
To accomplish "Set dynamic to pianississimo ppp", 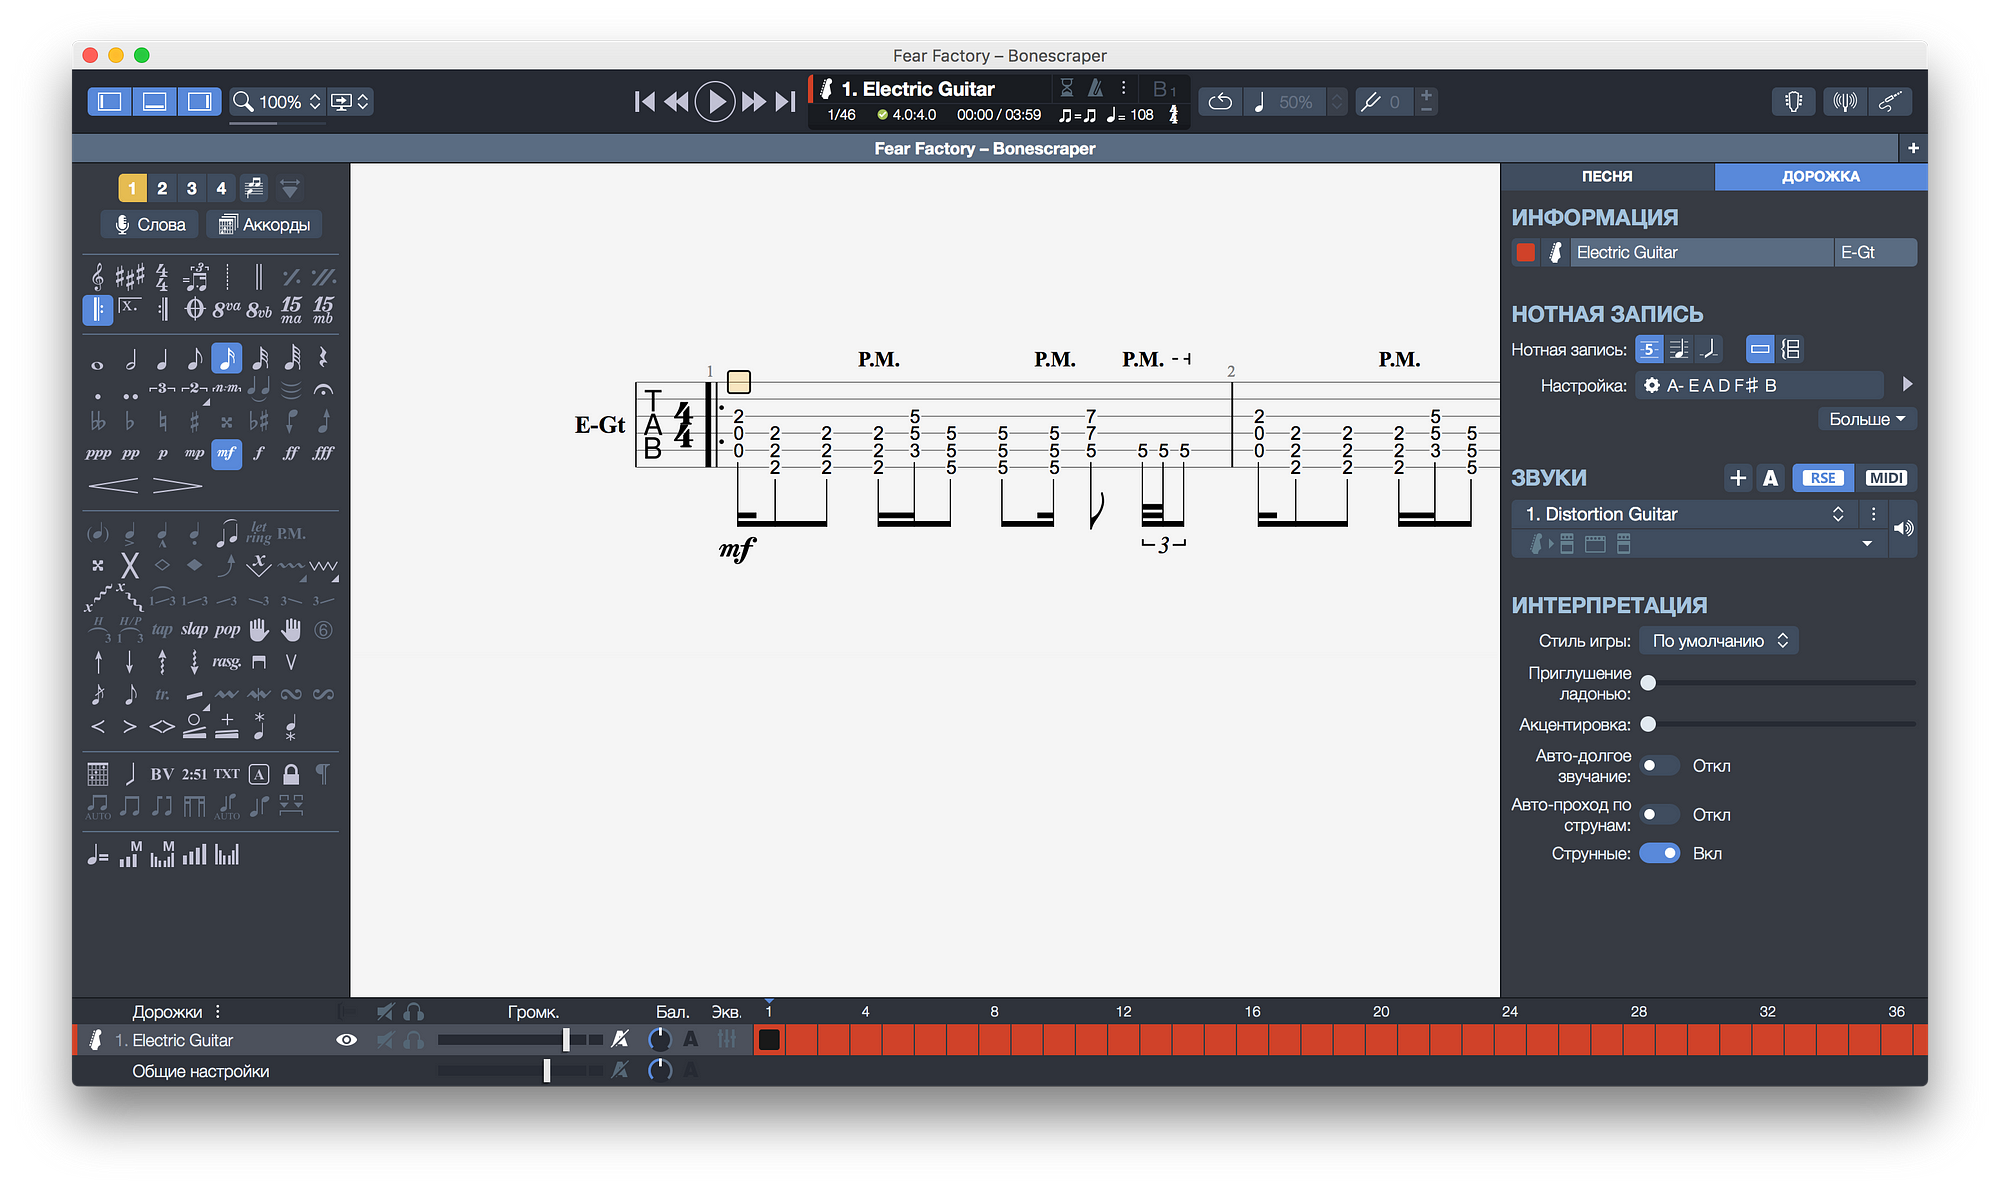I will tap(98, 453).
